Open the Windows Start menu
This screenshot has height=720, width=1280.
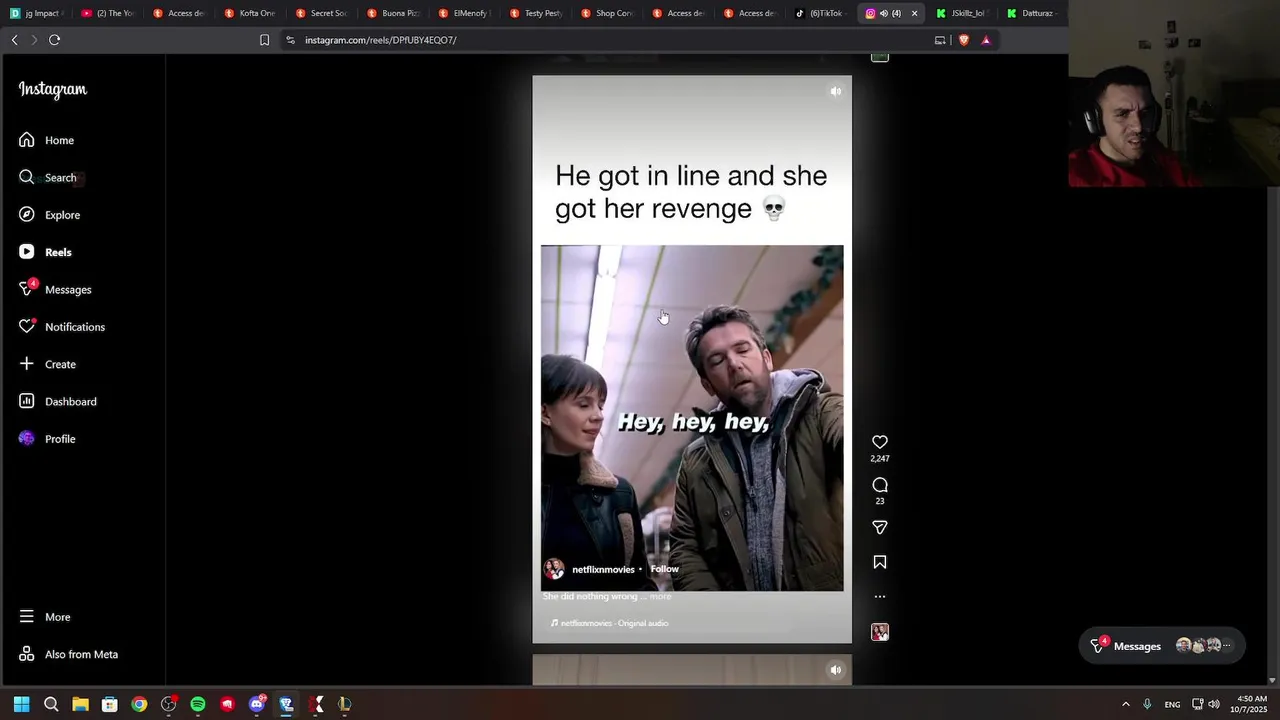(x=21, y=704)
